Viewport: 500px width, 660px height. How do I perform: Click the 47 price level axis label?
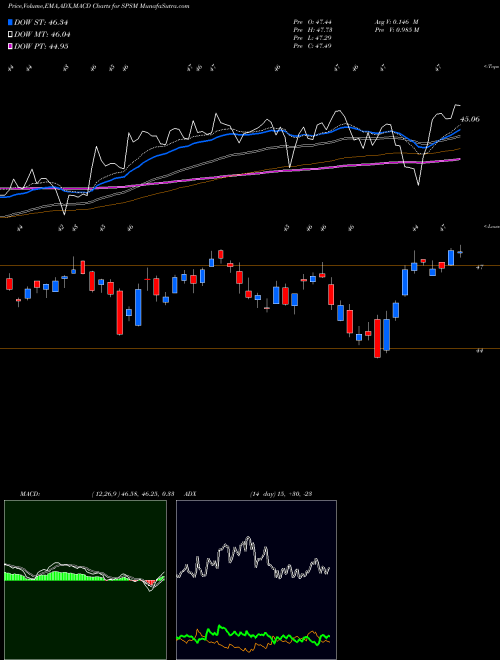(479, 267)
